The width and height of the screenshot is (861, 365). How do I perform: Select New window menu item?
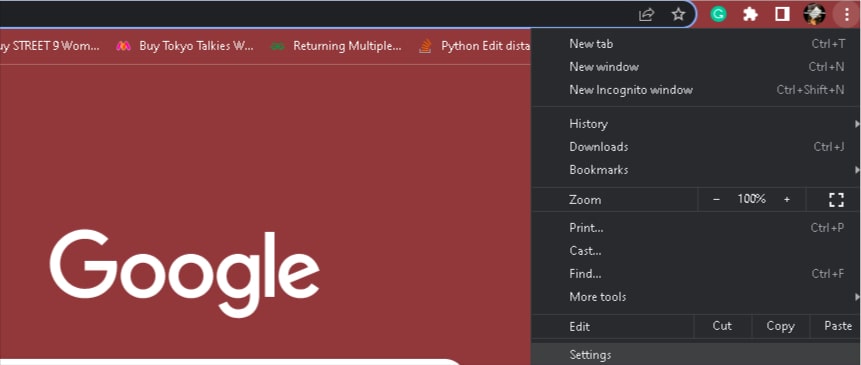click(696, 67)
